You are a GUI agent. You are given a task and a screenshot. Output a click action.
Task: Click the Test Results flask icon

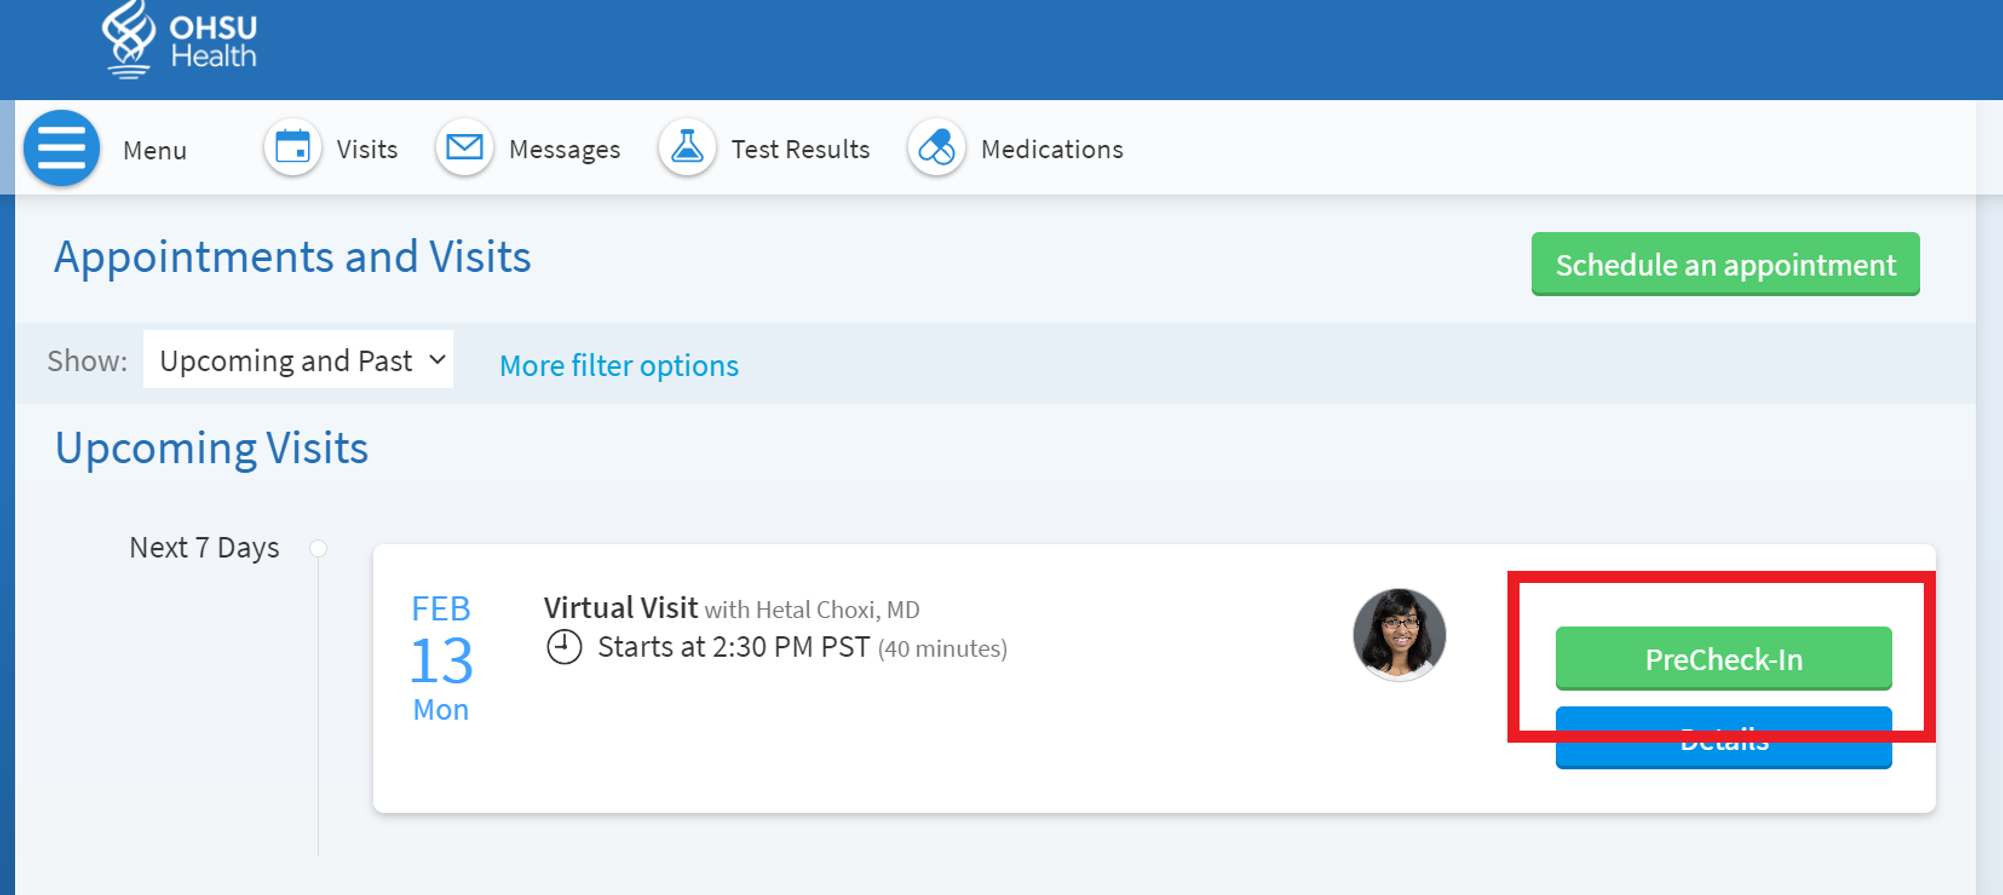point(687,148)
